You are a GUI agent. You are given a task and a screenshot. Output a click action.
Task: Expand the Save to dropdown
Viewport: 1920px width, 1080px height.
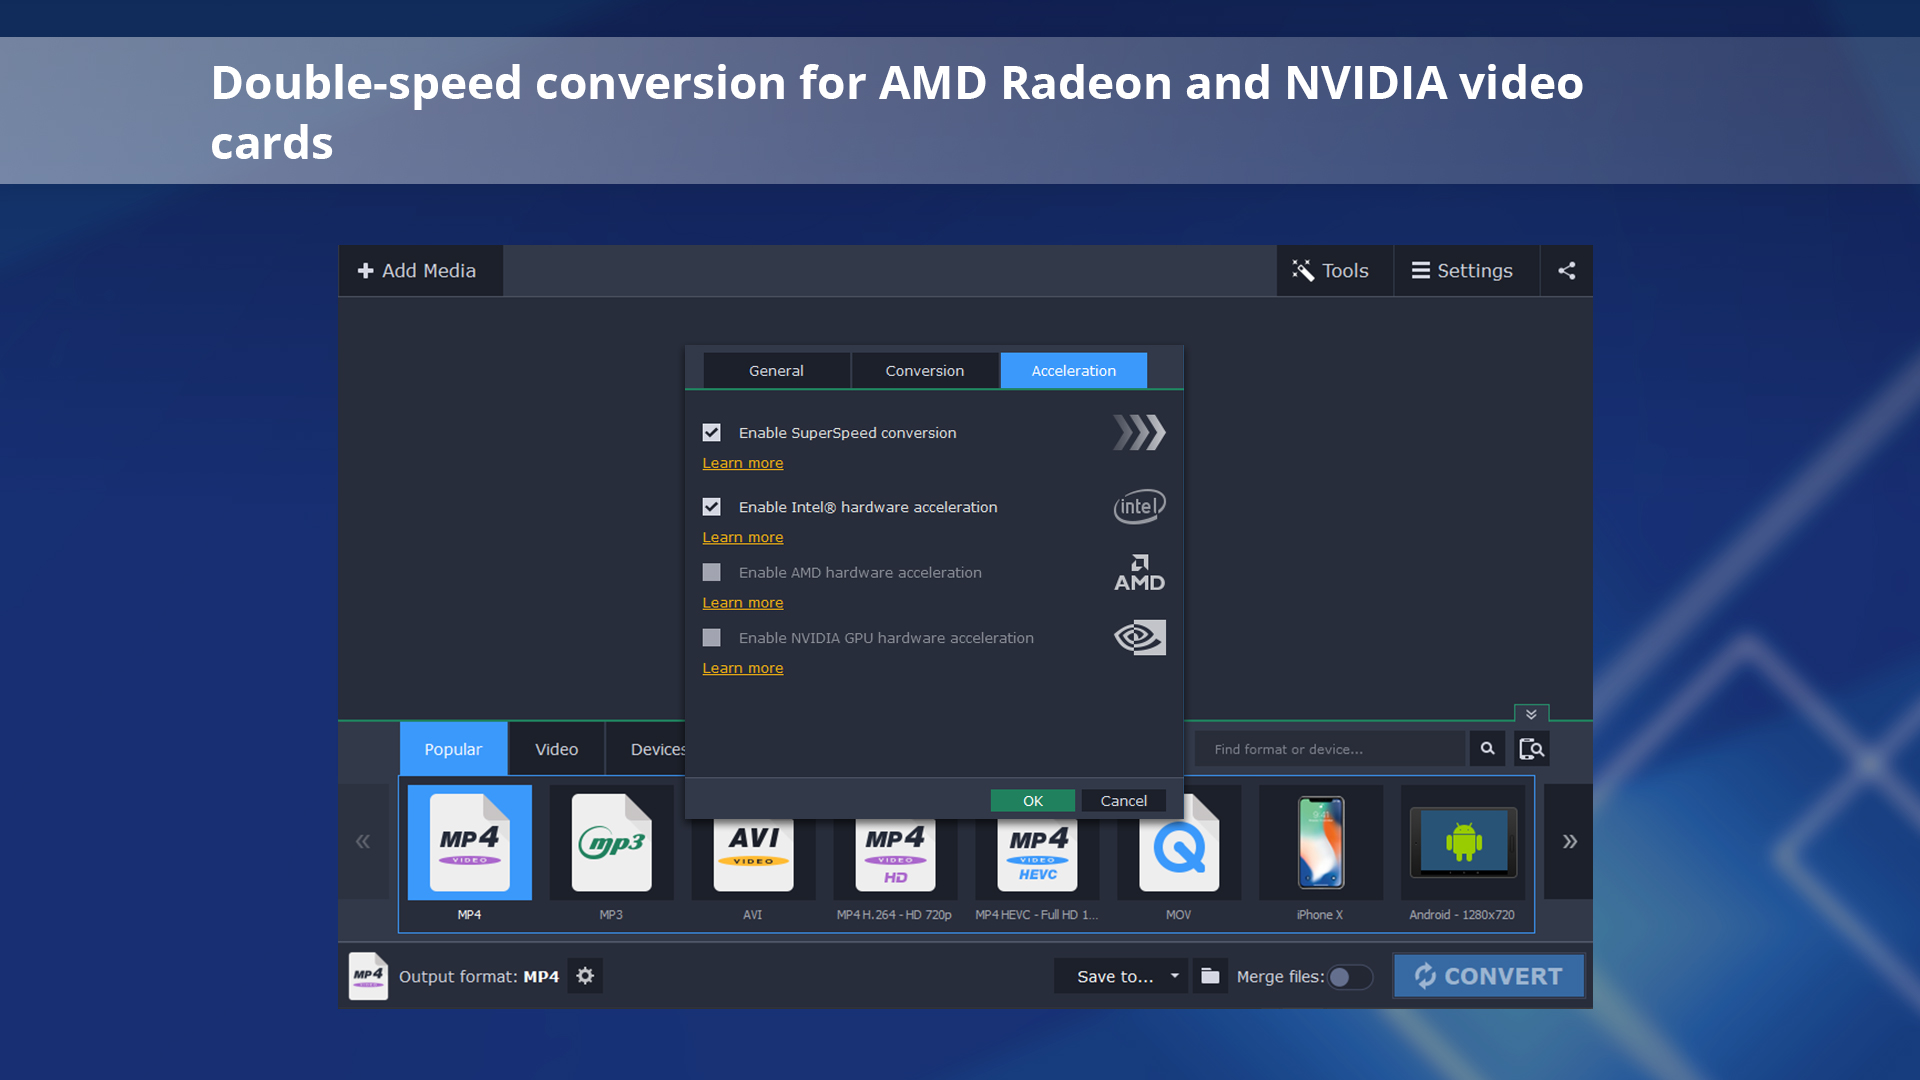tap(1176, 976)
